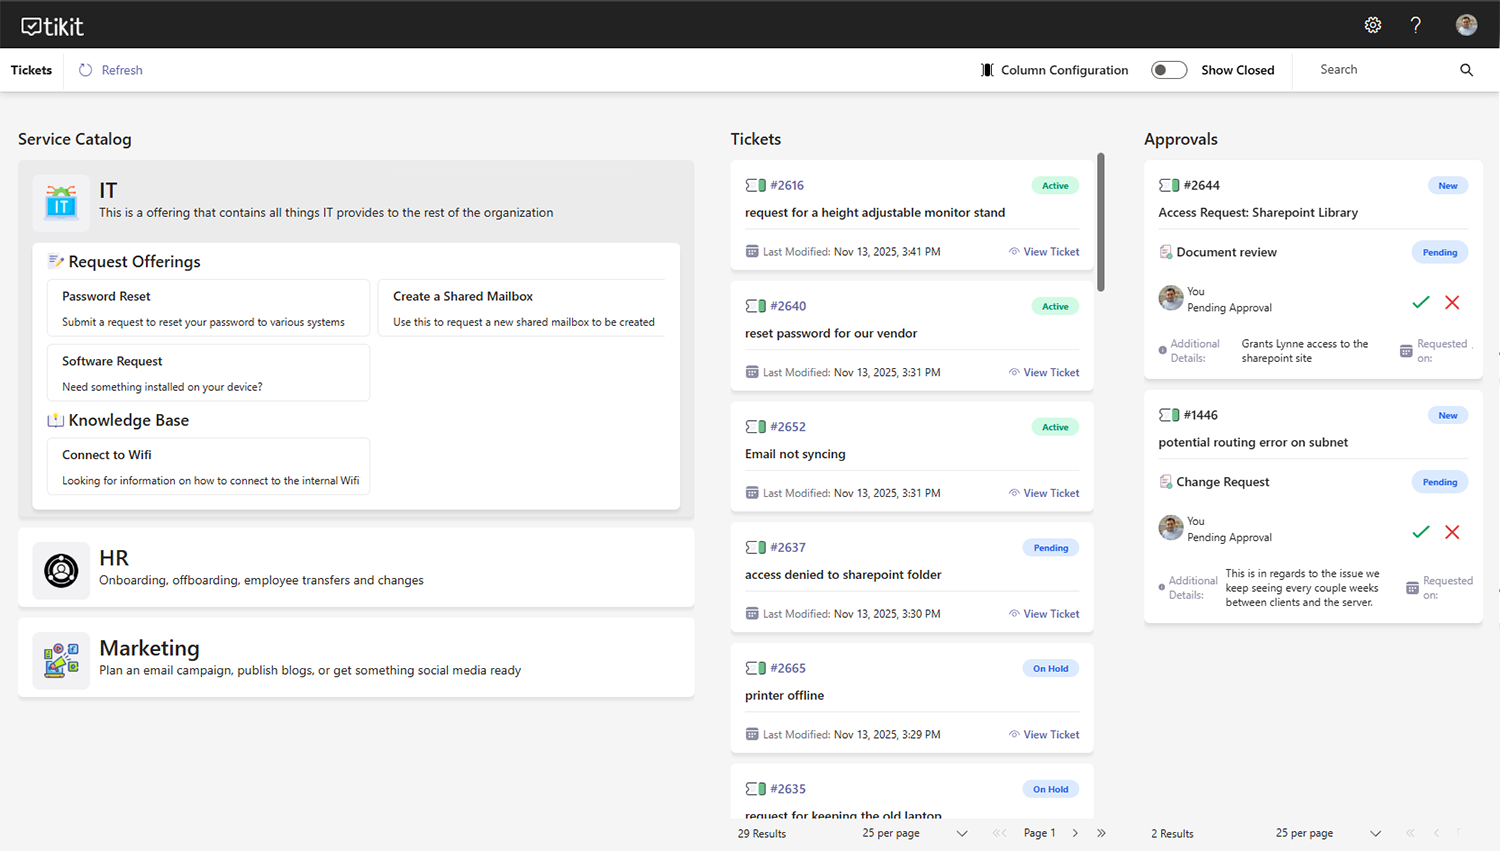Image resolution: width=1500 pixels, height=851 pixels.
Task: Reject the Change Request with red X
Action: click(1452, 532)
